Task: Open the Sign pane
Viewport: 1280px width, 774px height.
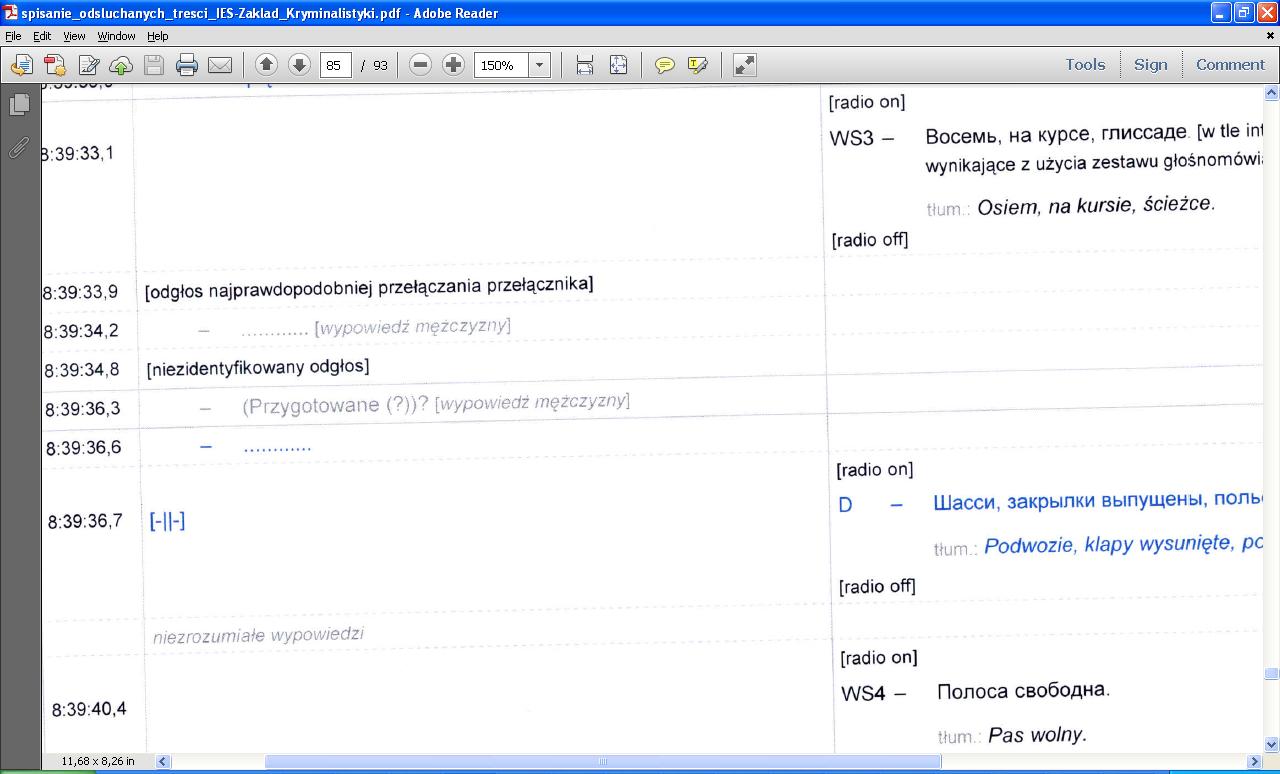Action: 1150,64
